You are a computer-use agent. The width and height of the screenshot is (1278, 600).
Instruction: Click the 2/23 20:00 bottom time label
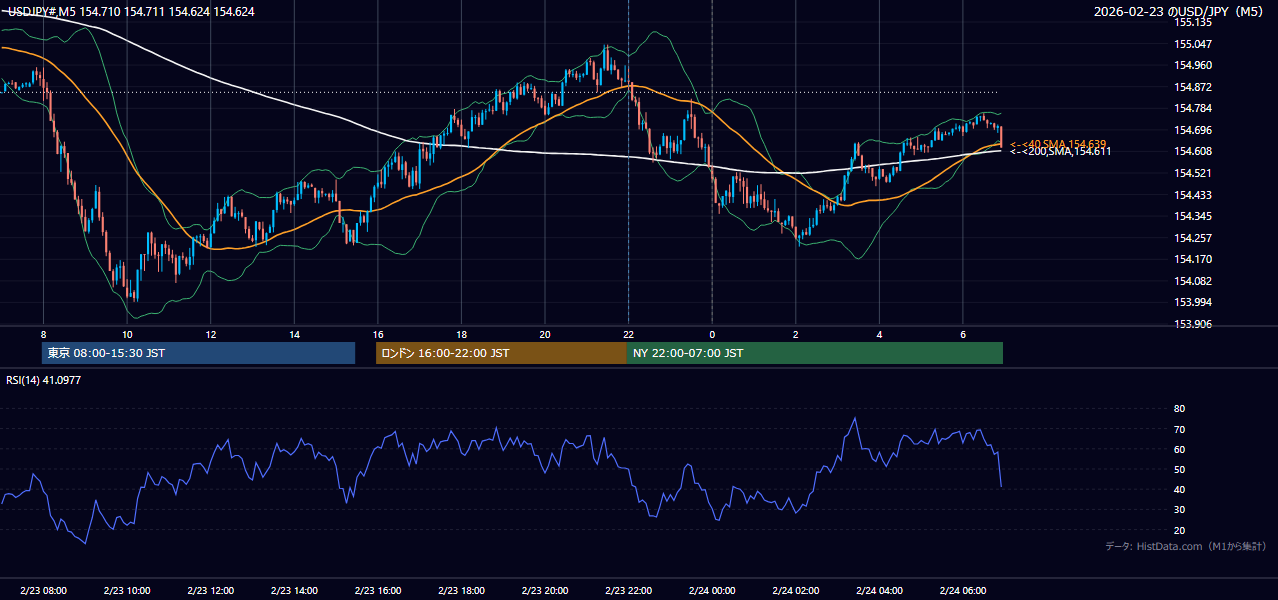pos(544,591)
